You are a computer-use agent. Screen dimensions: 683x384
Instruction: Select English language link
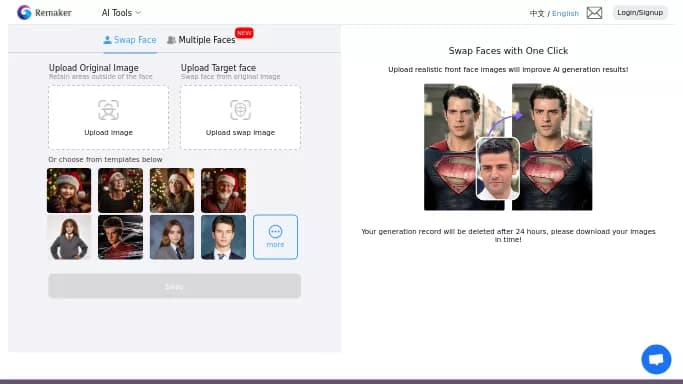[x=565, y=13]
